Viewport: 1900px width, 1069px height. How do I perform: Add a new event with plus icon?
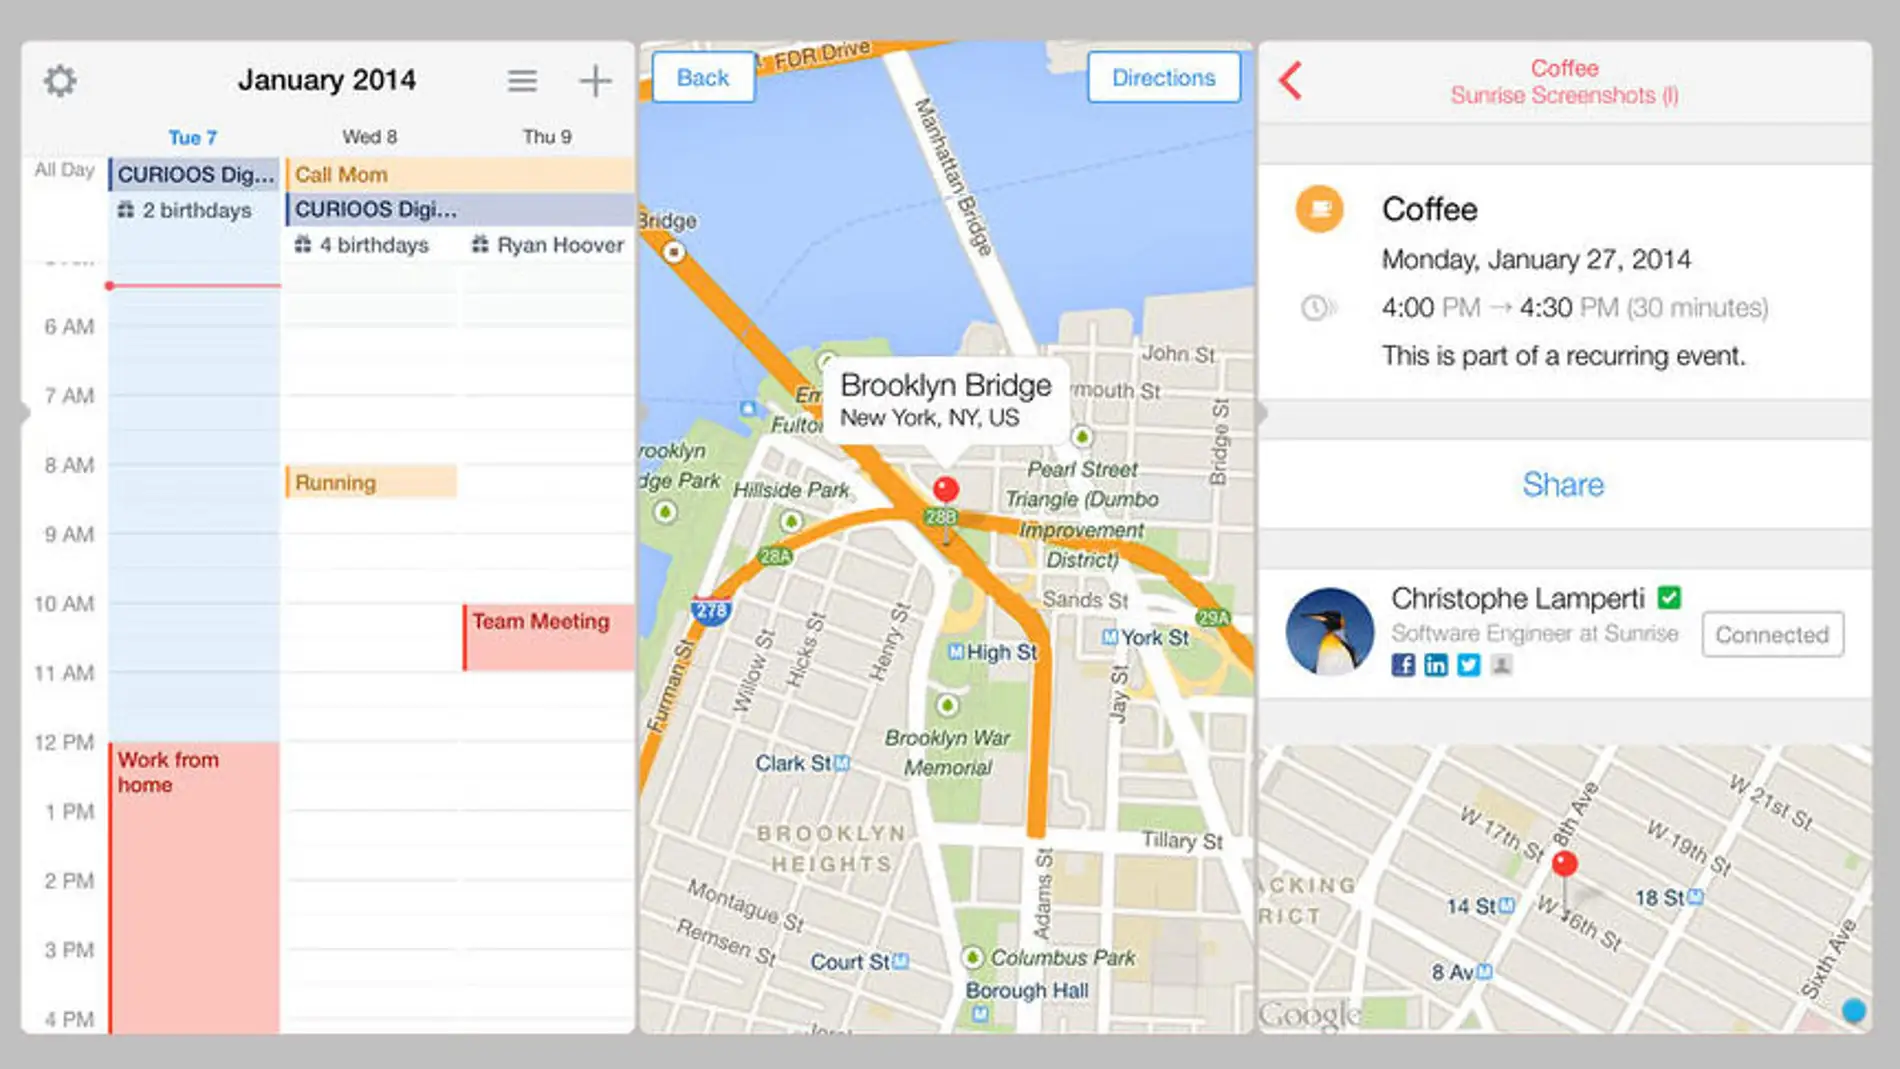pos(595,80)
